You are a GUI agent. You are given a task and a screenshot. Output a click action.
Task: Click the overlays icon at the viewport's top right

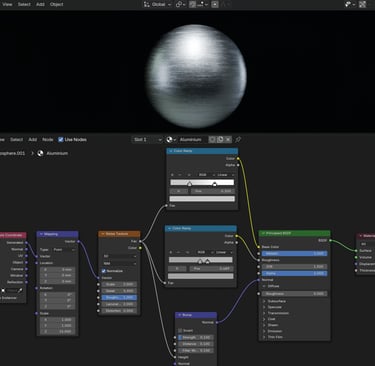click(x=362, y=4)
